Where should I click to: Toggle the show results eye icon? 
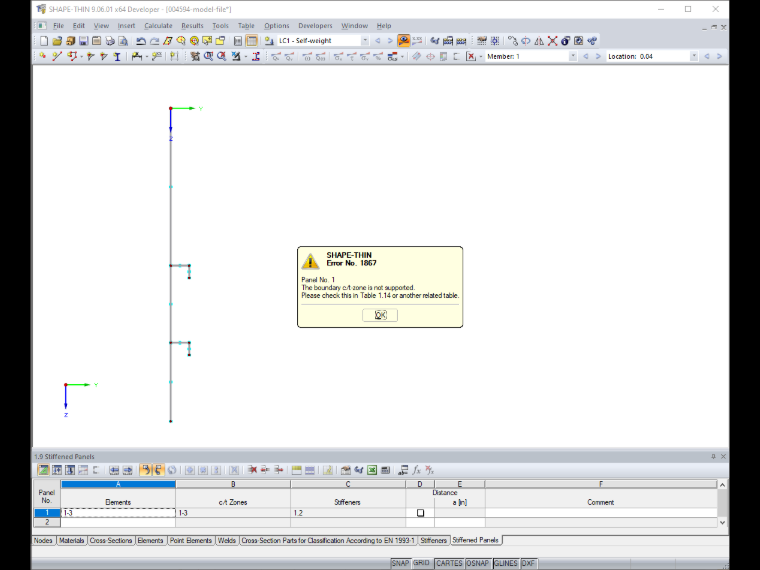click(403, 41)
